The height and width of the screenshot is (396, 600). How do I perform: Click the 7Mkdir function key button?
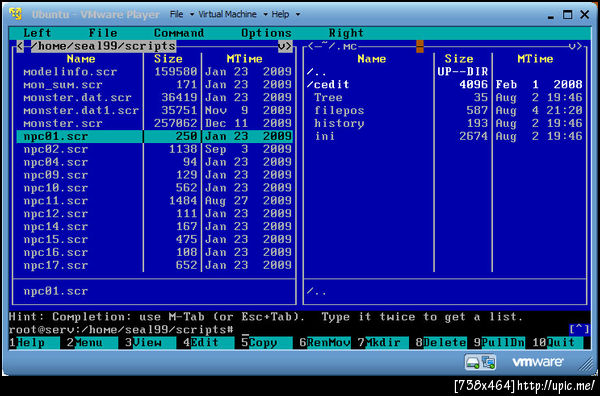tap(383, 342)
